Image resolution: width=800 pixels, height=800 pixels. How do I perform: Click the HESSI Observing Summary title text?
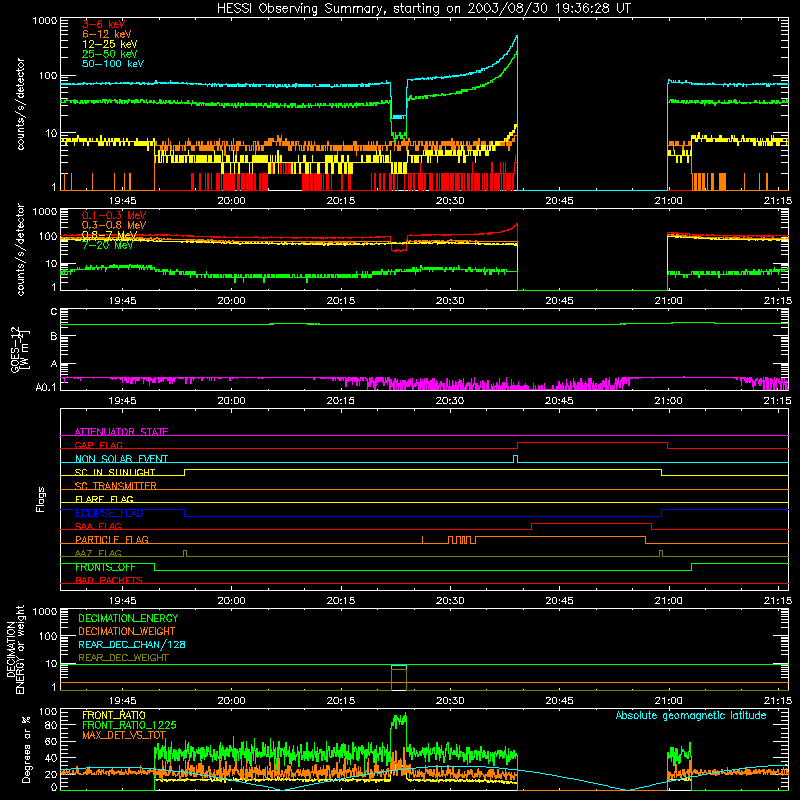pyautogui.click(x=423, y=9)
